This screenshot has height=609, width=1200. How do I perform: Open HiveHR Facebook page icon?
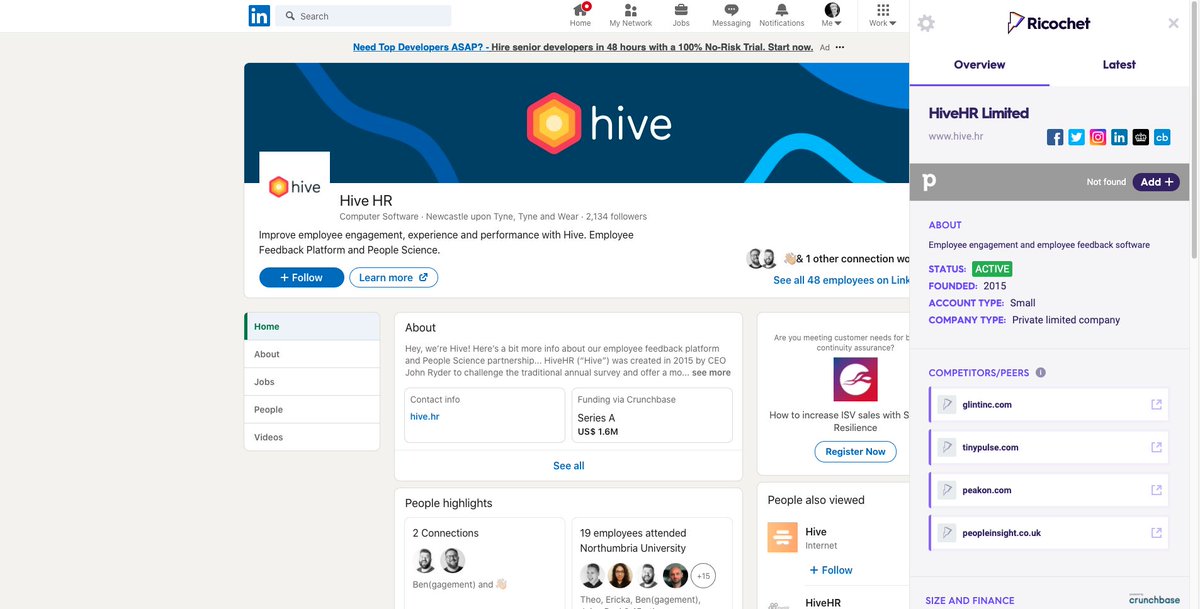pos(1055,137)
